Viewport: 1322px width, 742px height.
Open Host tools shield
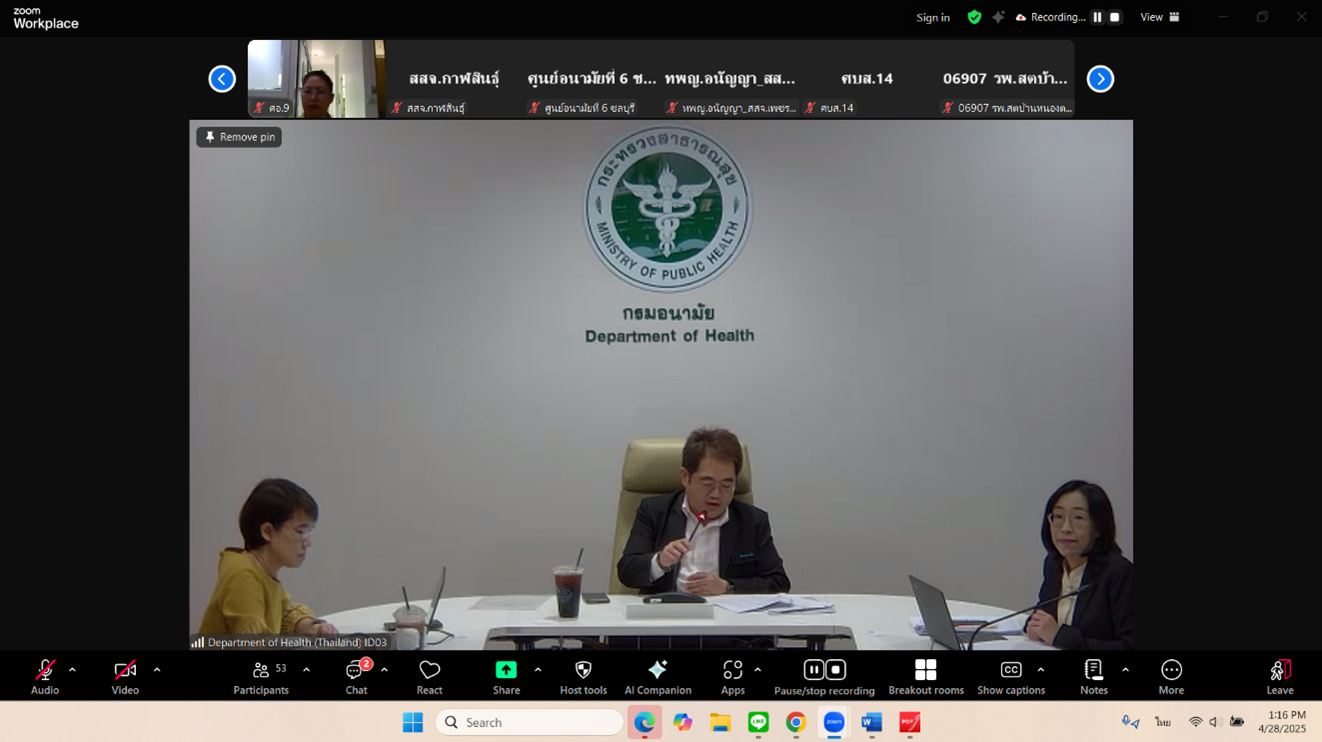[583, 676]
